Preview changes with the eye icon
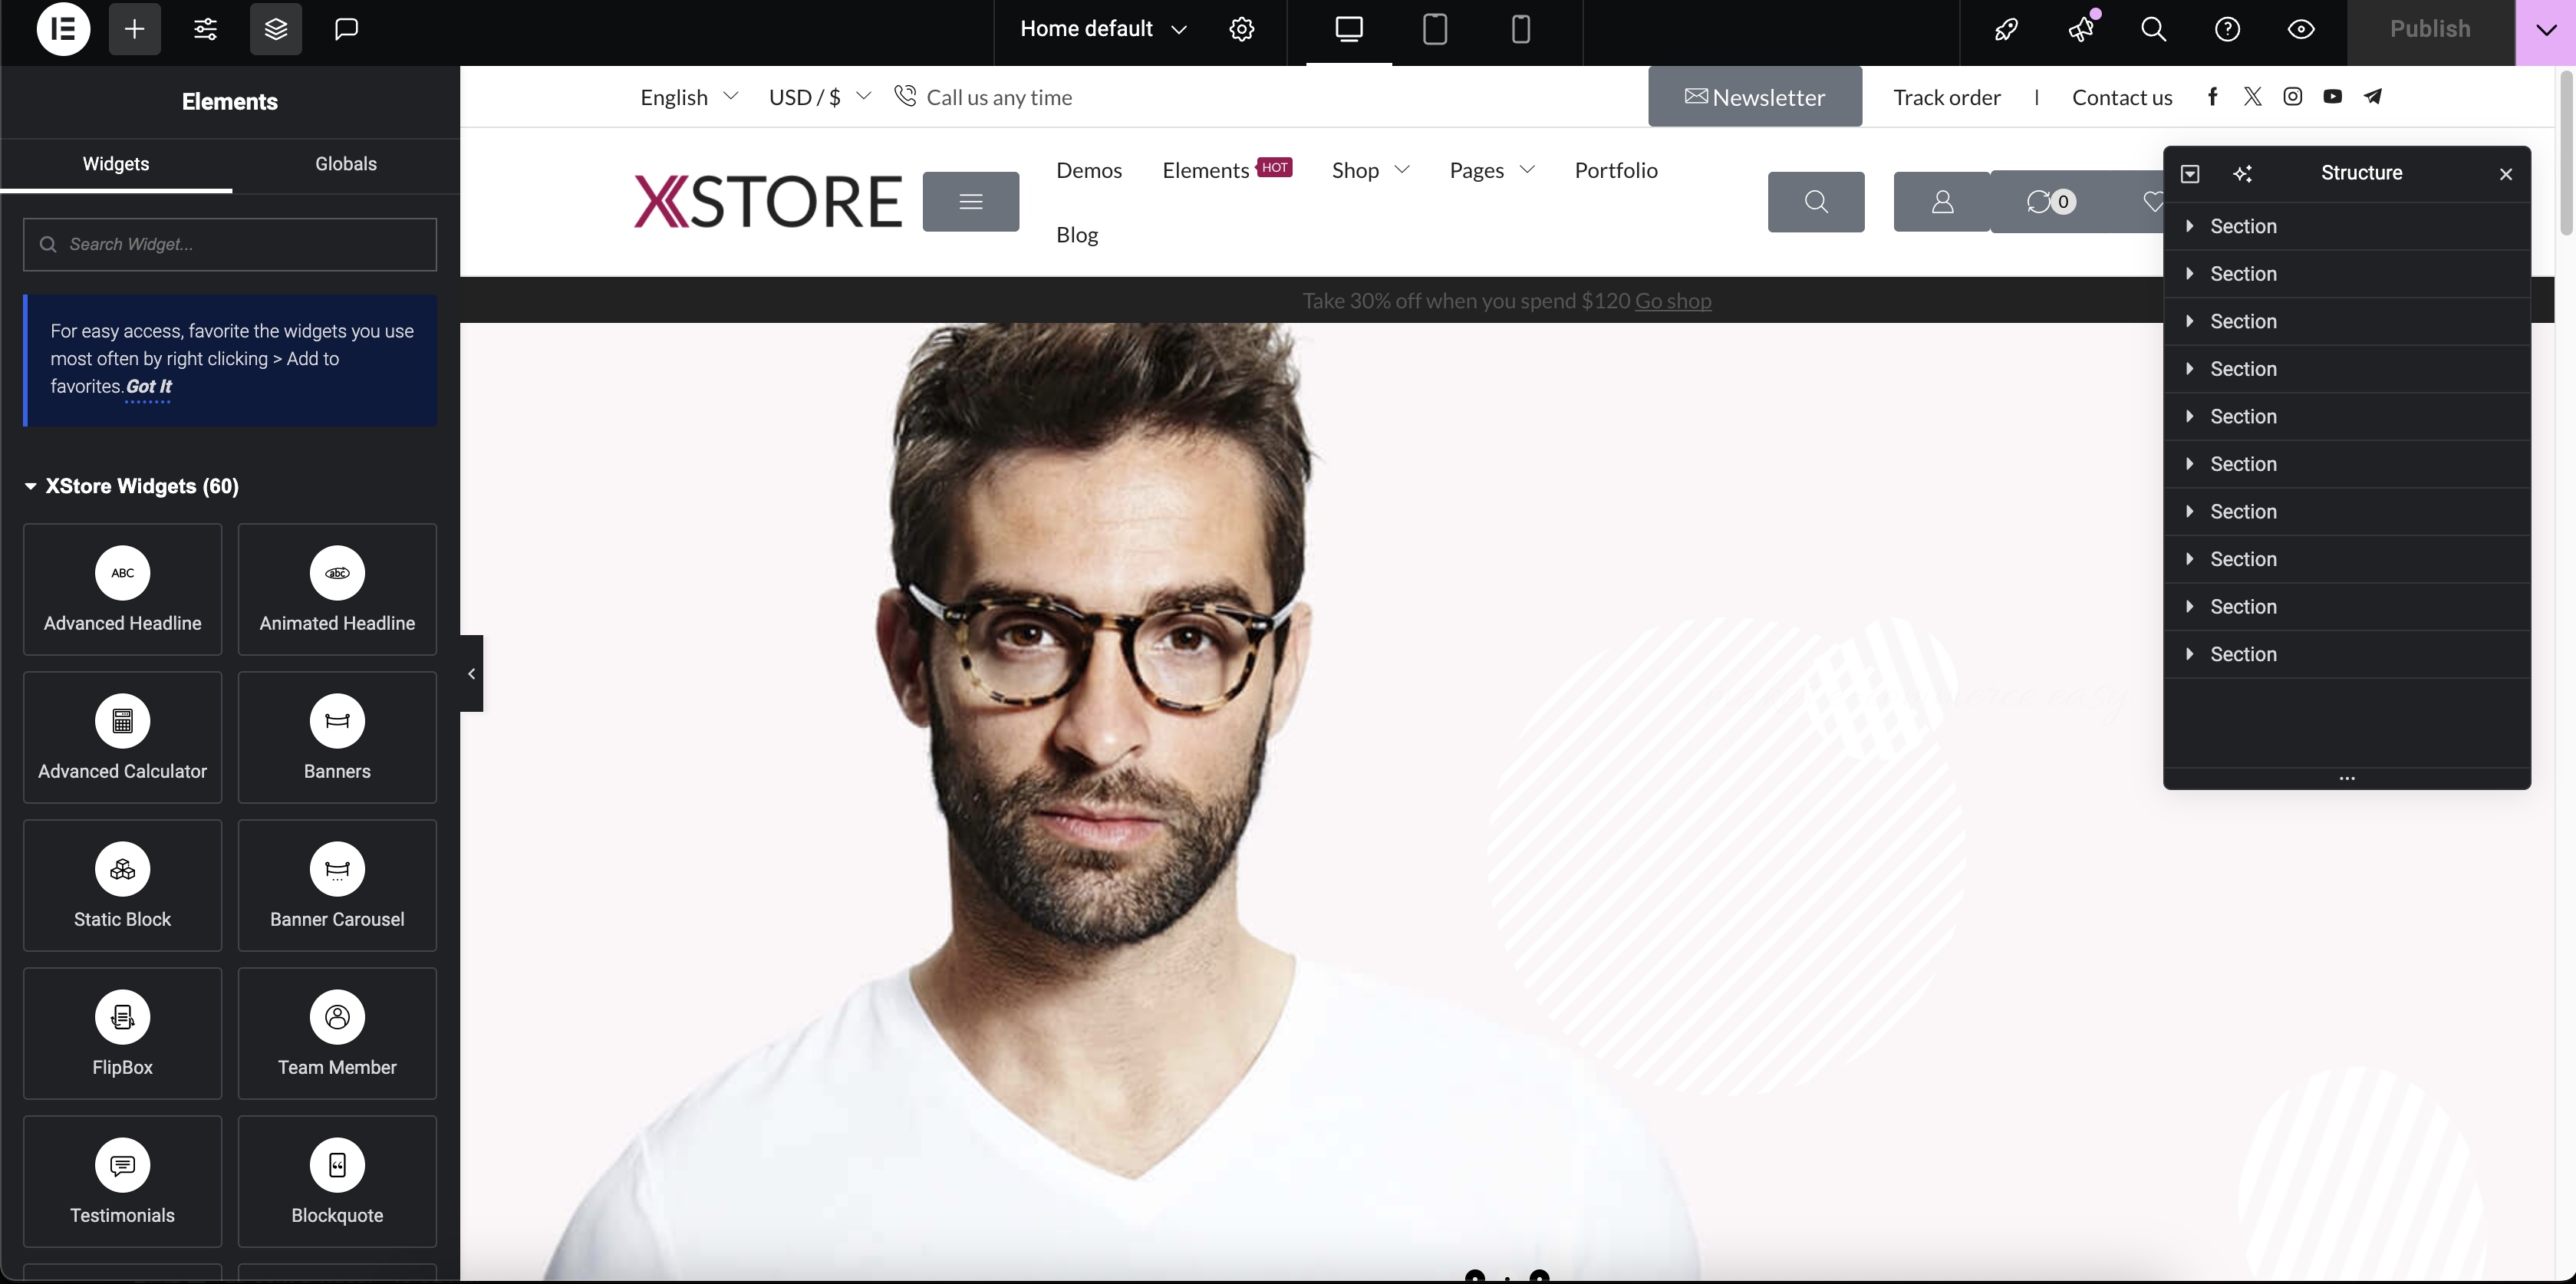 [x=2301, y=29]
